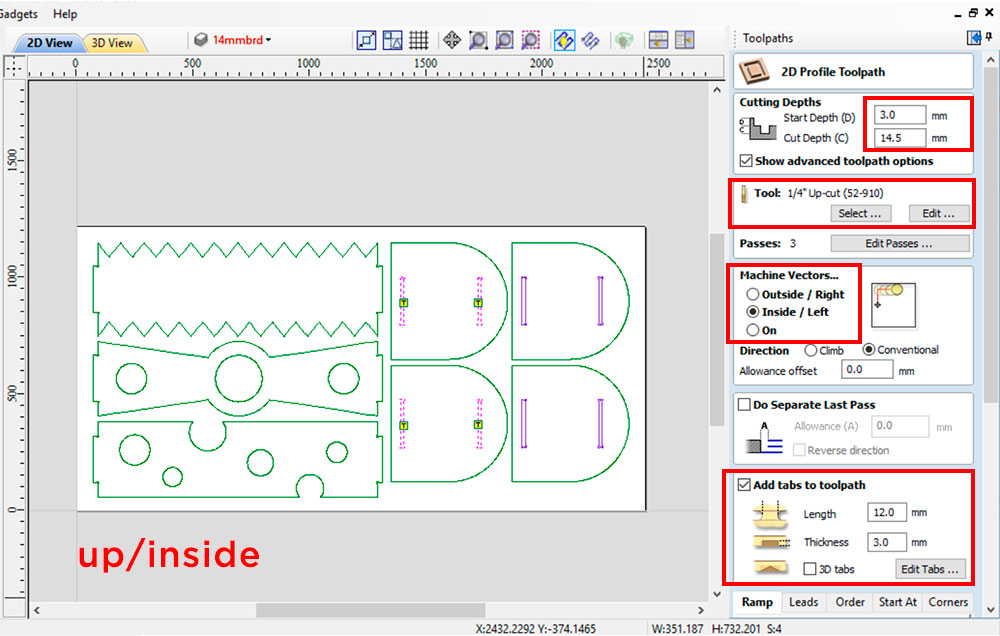Open the Help menu
Image resolution: width=1000 pixels, height=636 pixels.
coord(64,13)
